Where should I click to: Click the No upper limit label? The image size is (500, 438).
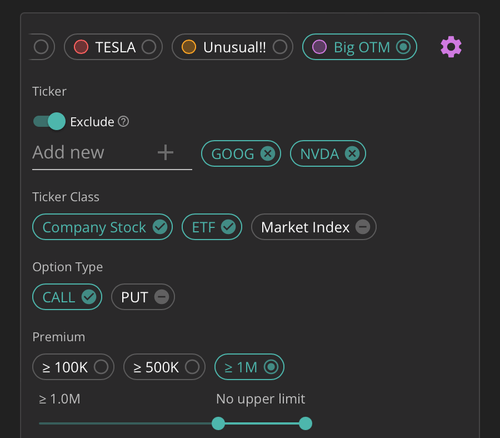point(260,399)
